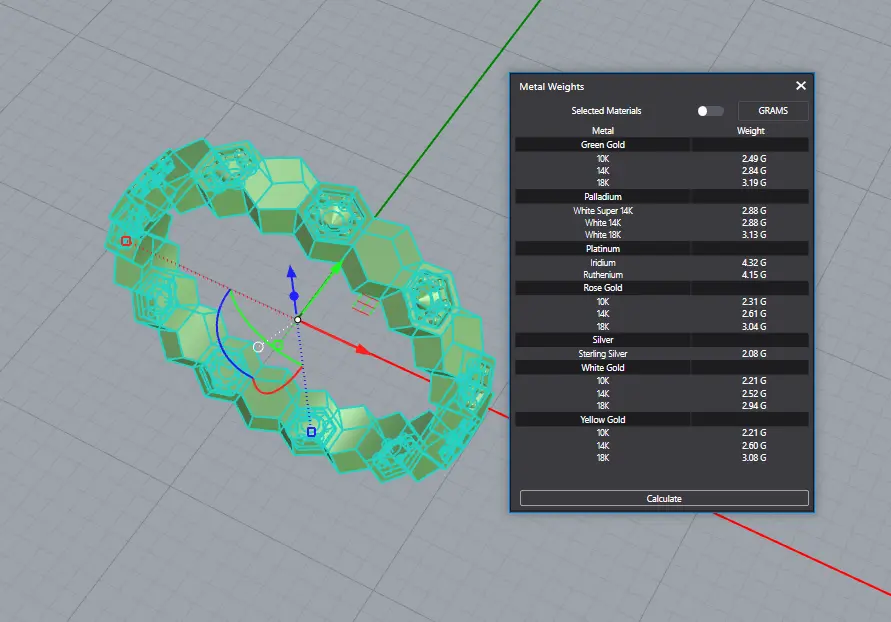Select the White Gold group header
The width and height of the screenshot is (891, 622).
(662, 368)
